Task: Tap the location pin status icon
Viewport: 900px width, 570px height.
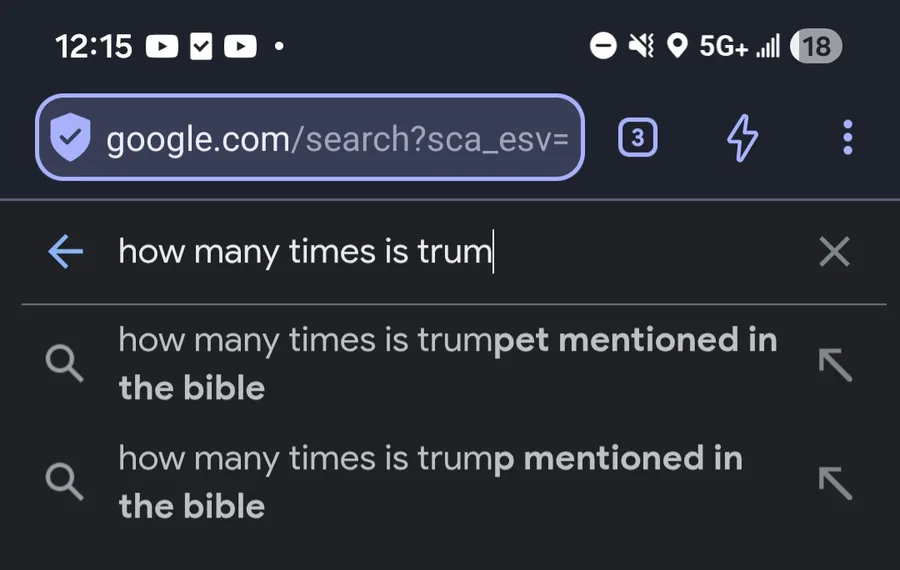Action: 677,46
